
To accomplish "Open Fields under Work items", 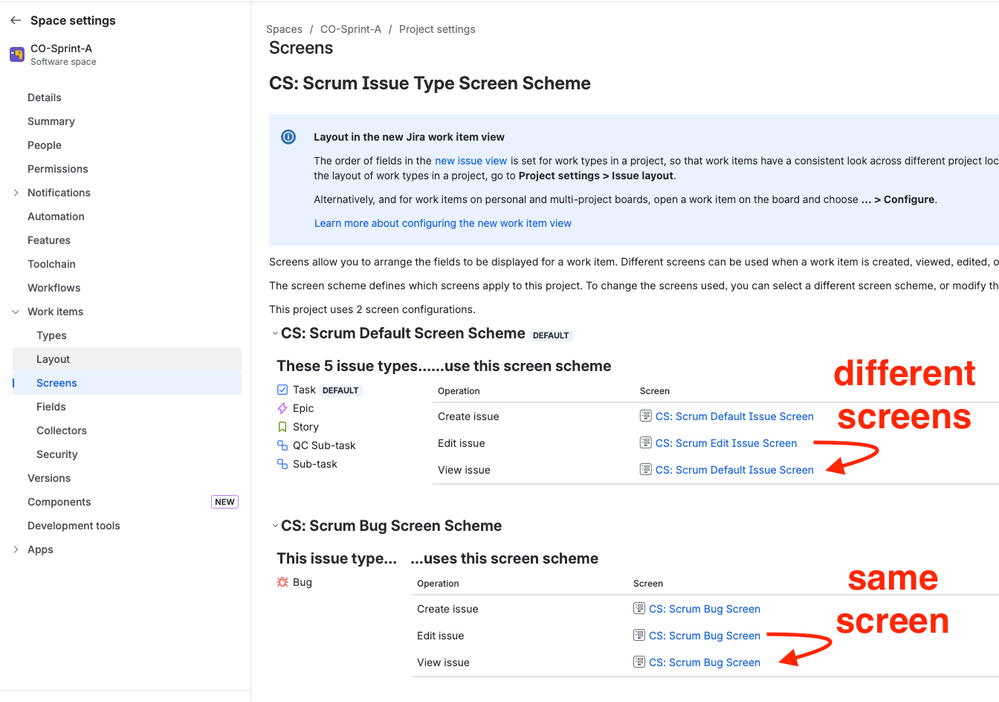I will [x=51, y=406].
